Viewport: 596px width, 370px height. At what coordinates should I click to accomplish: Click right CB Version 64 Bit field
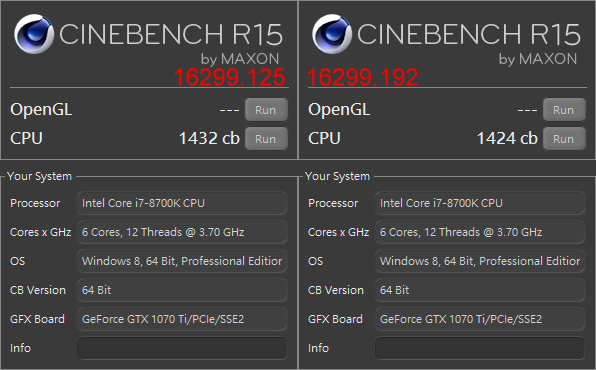point(480,290)
